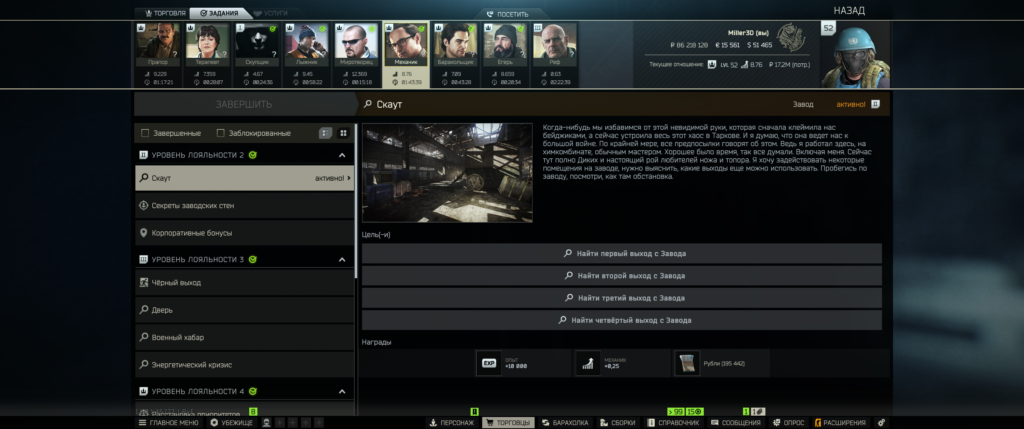Click the group player icon in bottom bar

coord(267,423)
